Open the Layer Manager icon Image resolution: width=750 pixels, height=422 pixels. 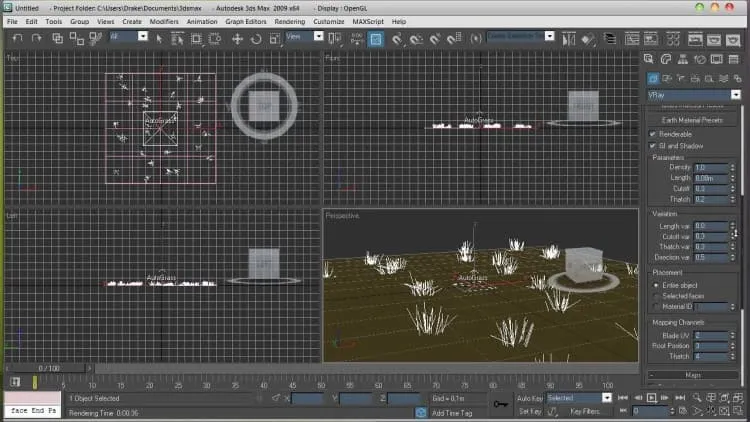click(x=610, y=39)
